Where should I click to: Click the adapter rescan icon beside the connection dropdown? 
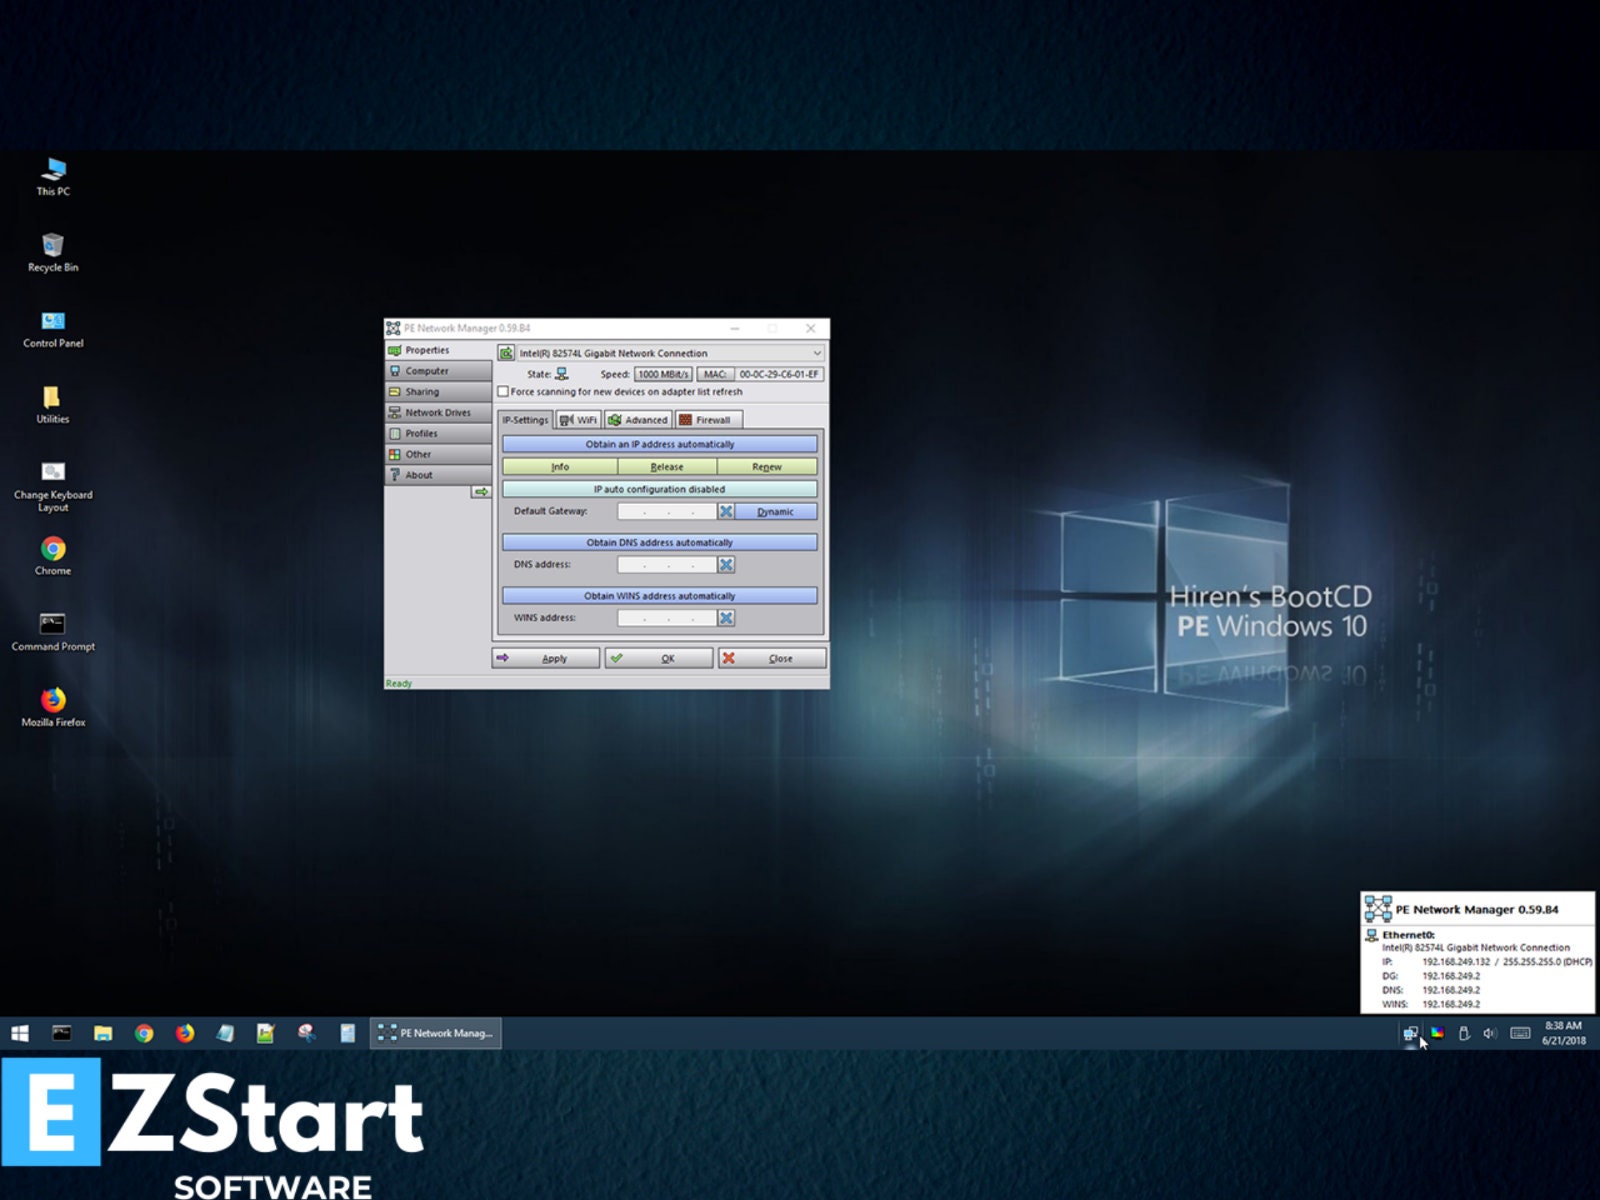point(507,353)
